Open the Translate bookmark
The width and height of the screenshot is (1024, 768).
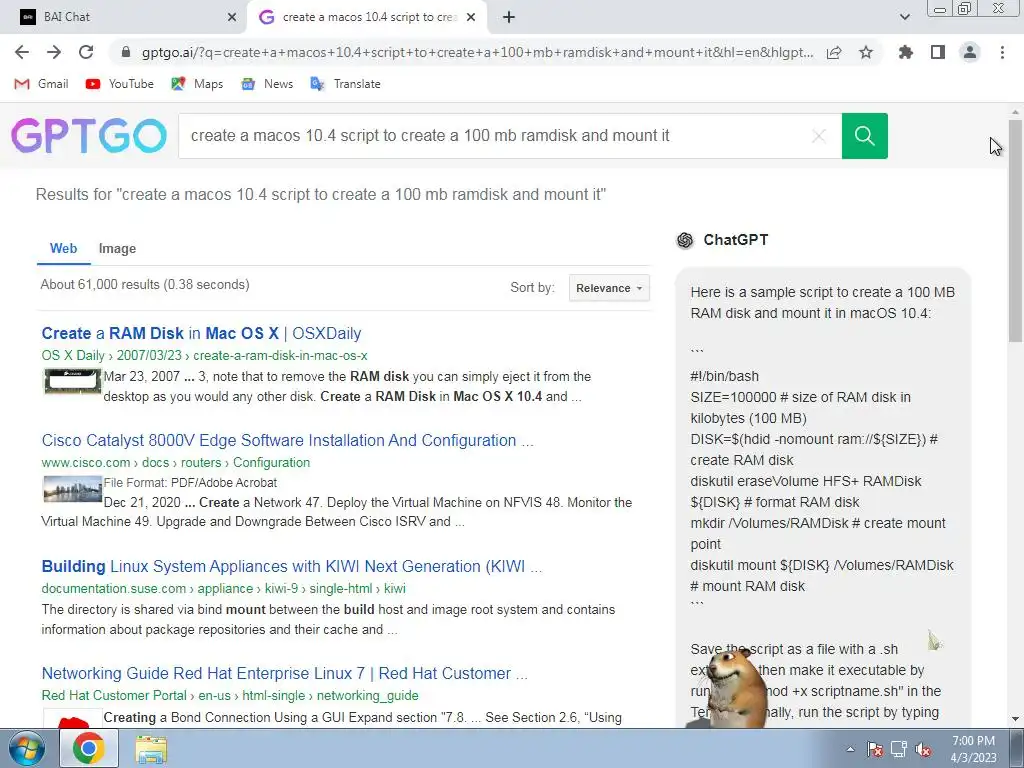tap(345, 84)
